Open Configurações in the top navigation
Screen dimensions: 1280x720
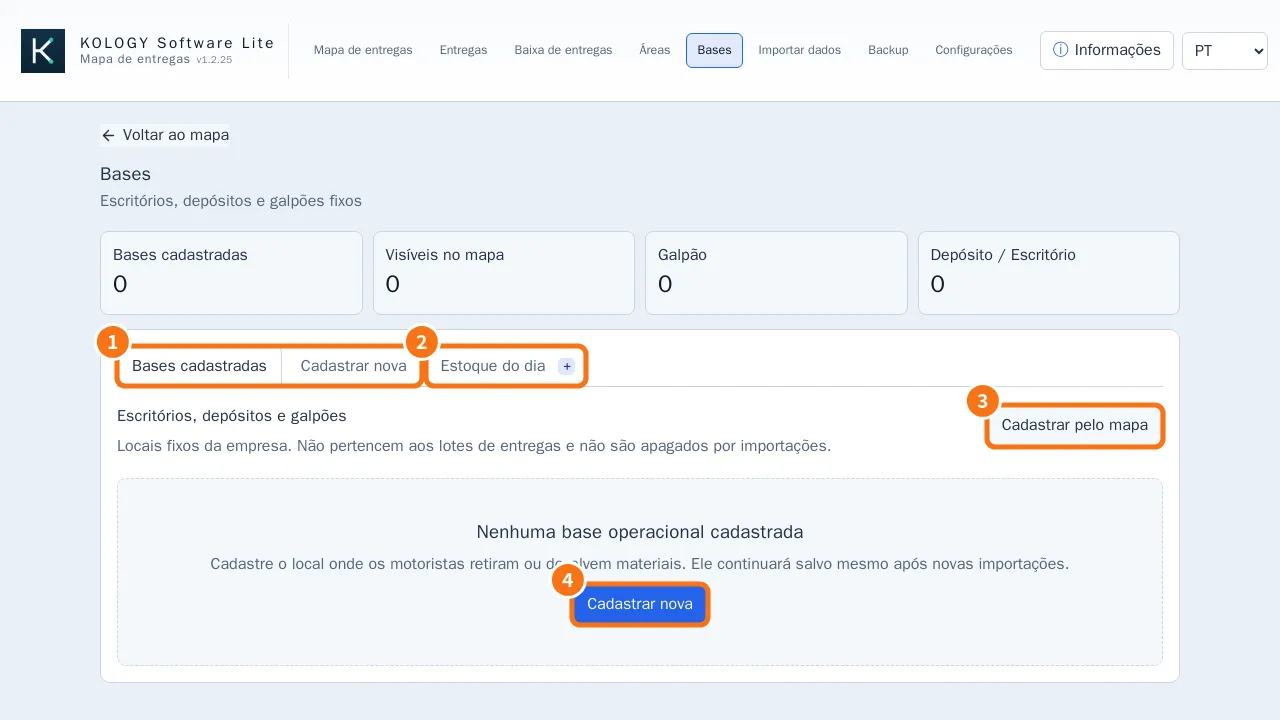(x=974, y=50)
